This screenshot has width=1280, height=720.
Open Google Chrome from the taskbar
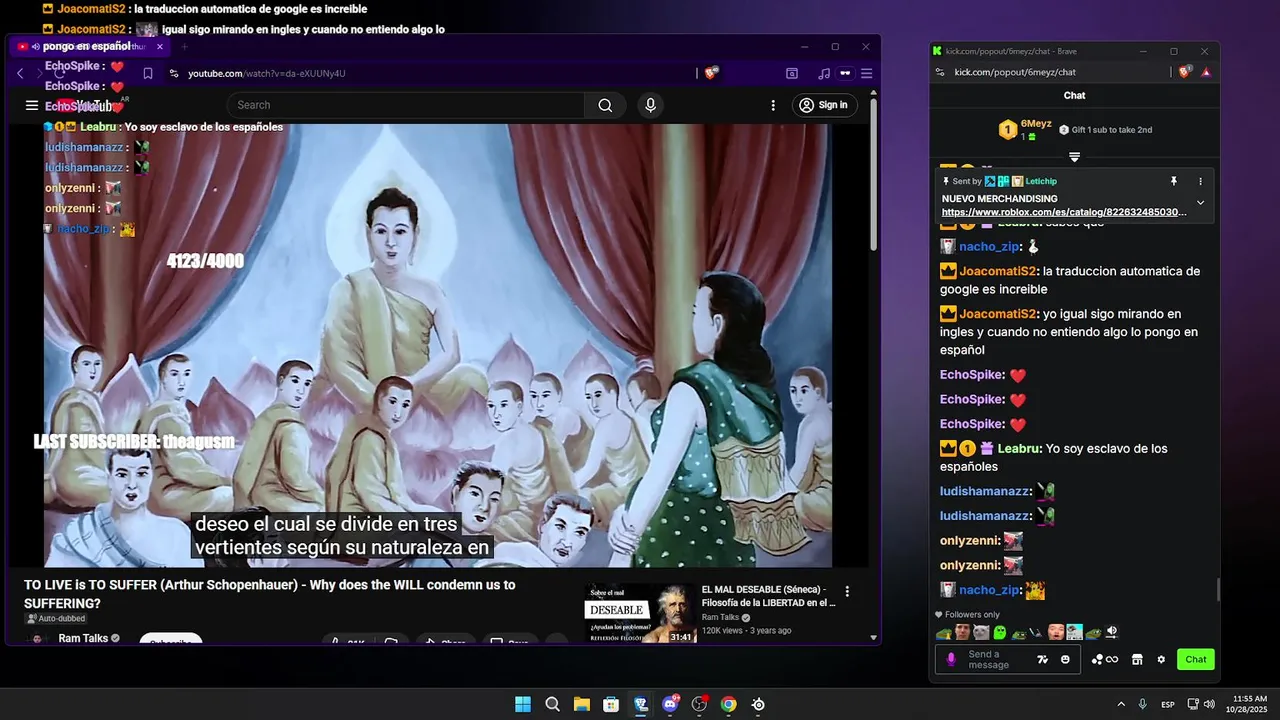(729, 704)
